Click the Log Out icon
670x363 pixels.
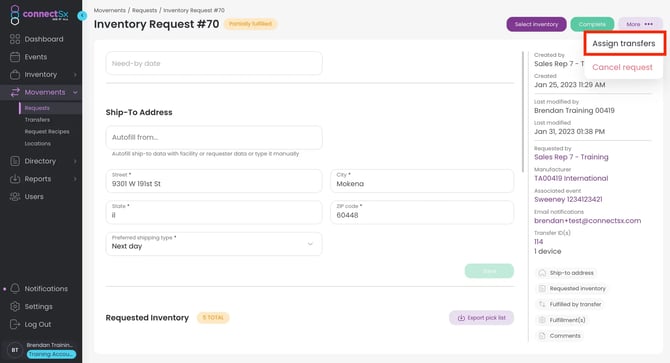(15, 324)
